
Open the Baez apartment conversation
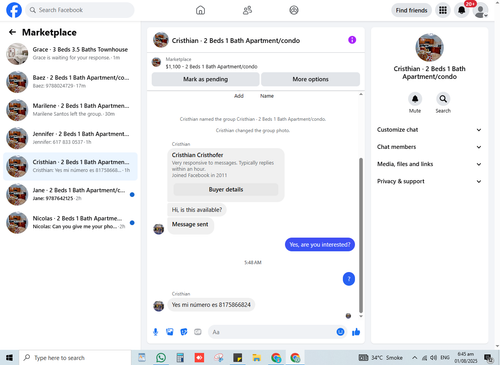point(70,82)
